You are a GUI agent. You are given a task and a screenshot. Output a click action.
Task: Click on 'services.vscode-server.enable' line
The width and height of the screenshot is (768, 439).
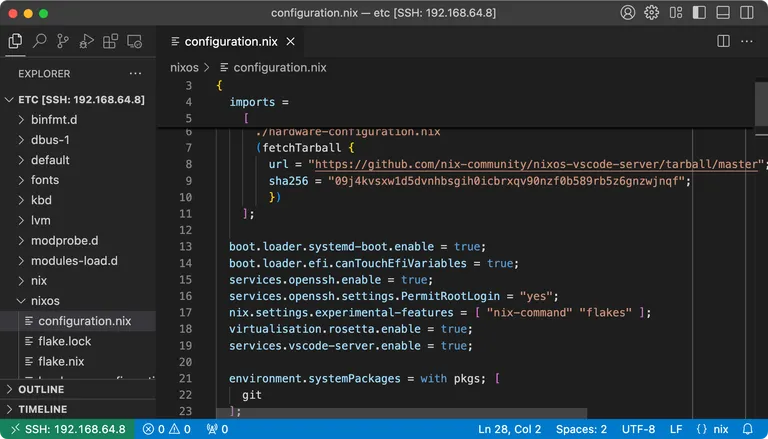[351, 345]
